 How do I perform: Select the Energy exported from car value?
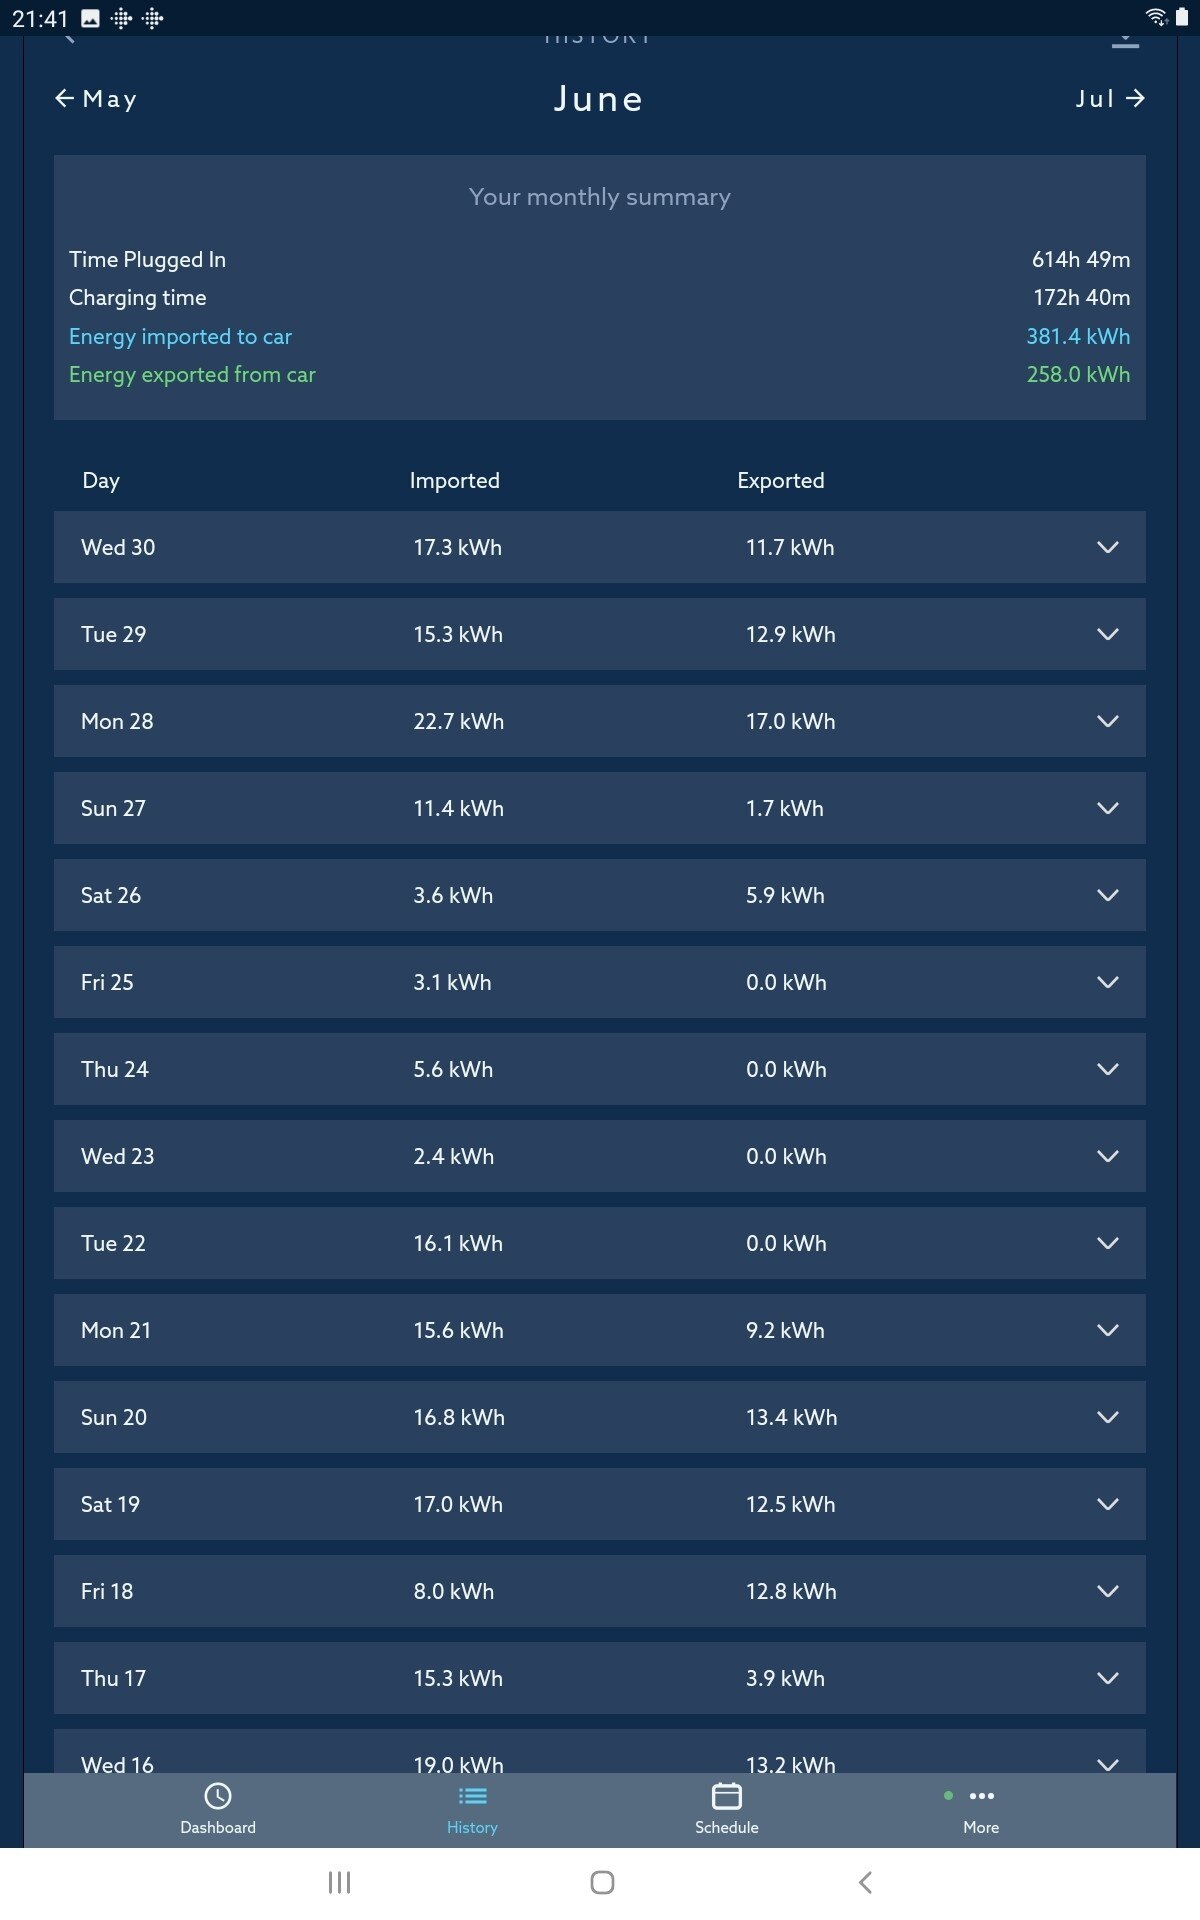tap(1078, 374)
